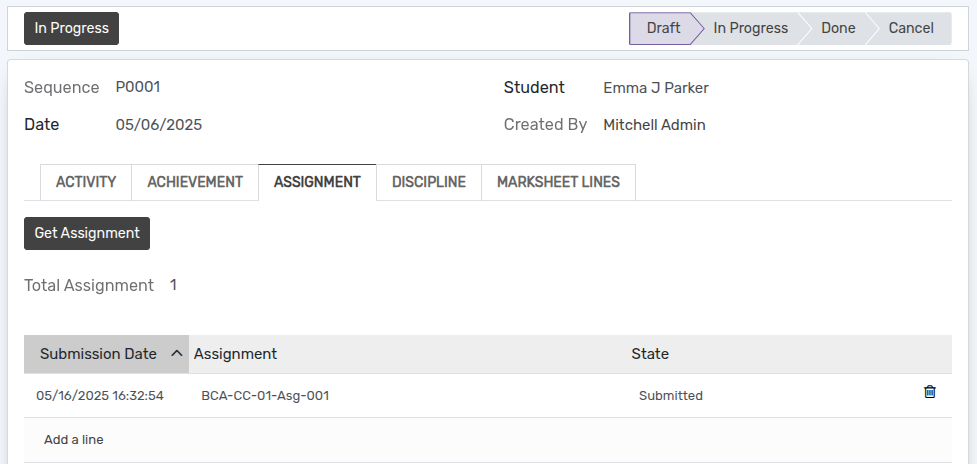Open the Student field Emma J Parker
This screenshot has width=977, height=464.
click(656, 88)
